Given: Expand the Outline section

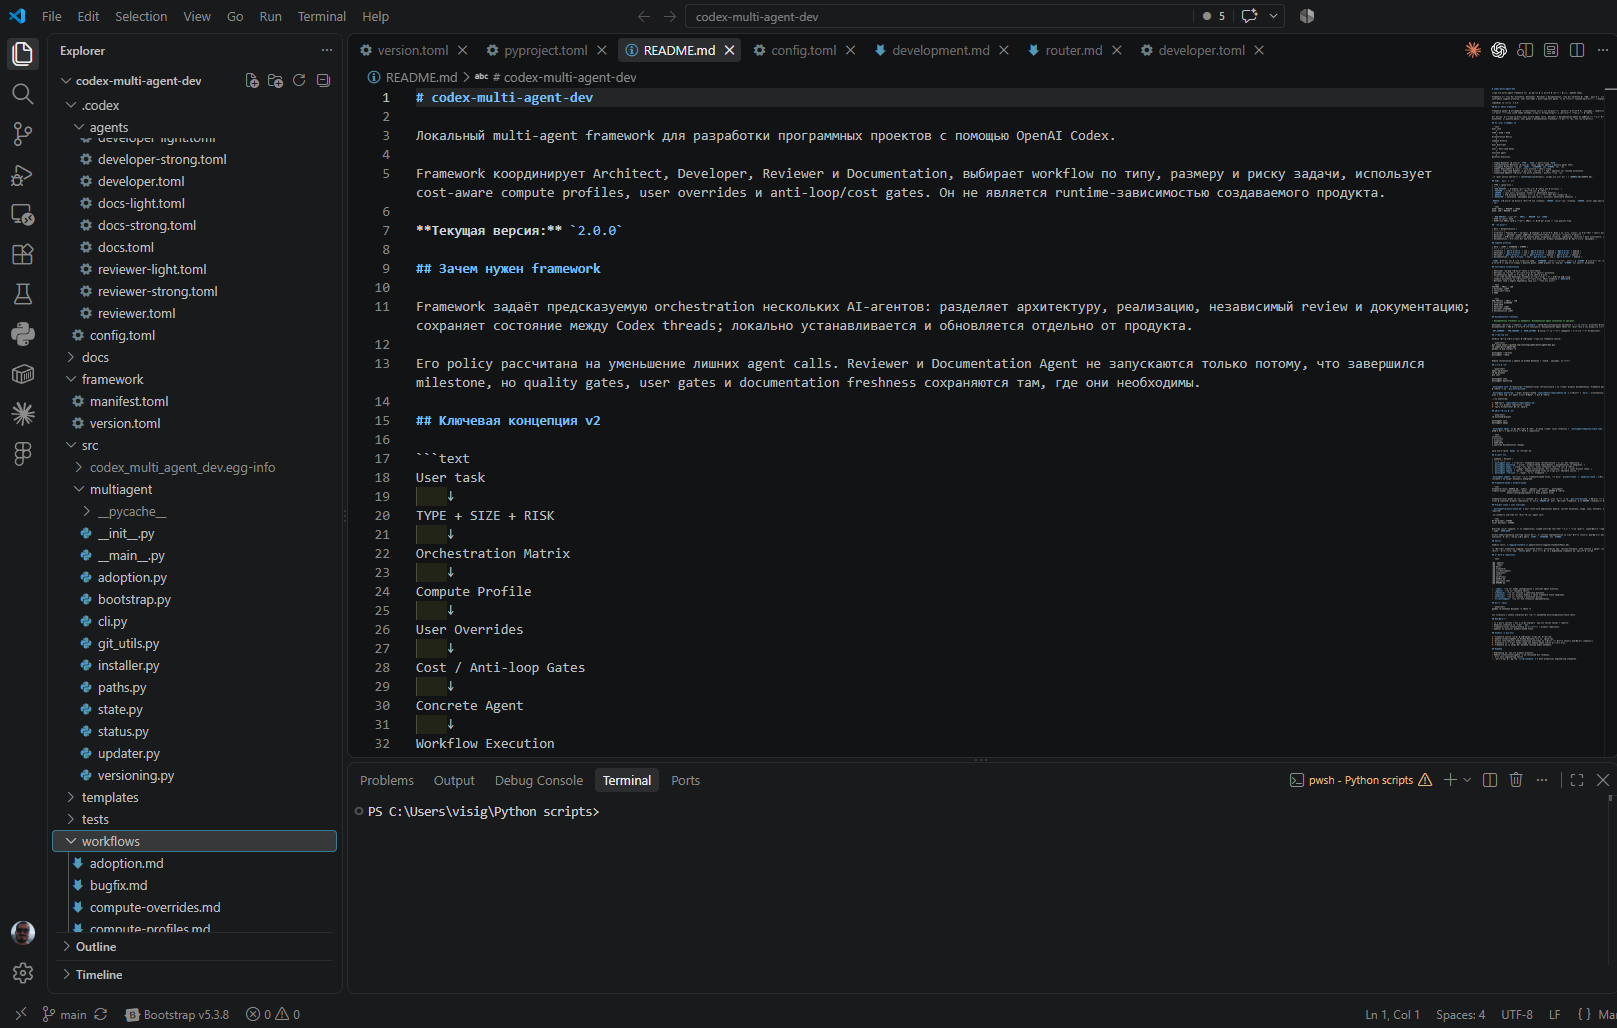Looking at the screenshot, I should (194, 947).
